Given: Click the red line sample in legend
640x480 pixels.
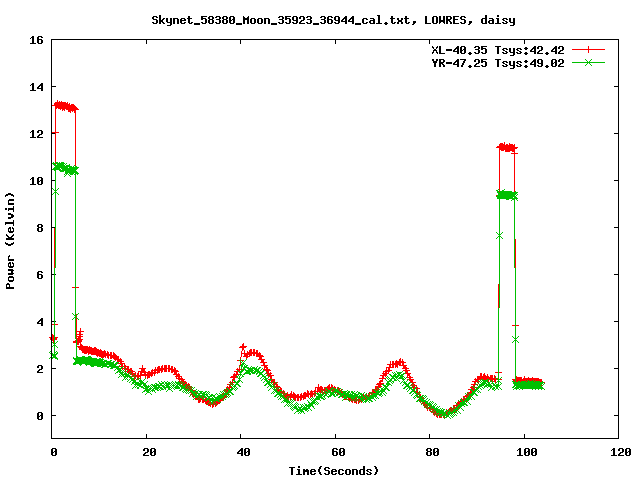Looking at the screenshot, I should pyautogui.click(x=589, y=49).
